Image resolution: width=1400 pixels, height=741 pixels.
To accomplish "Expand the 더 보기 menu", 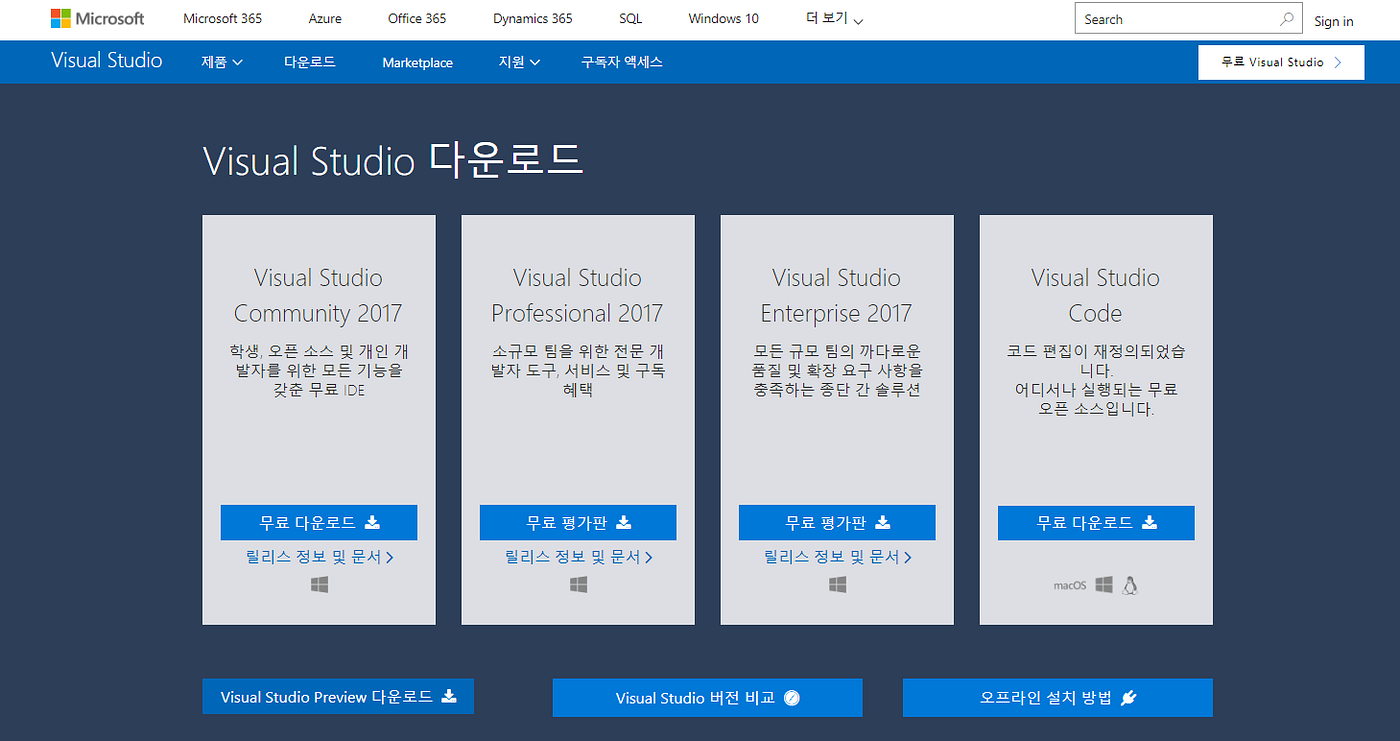I will point(834,19).
